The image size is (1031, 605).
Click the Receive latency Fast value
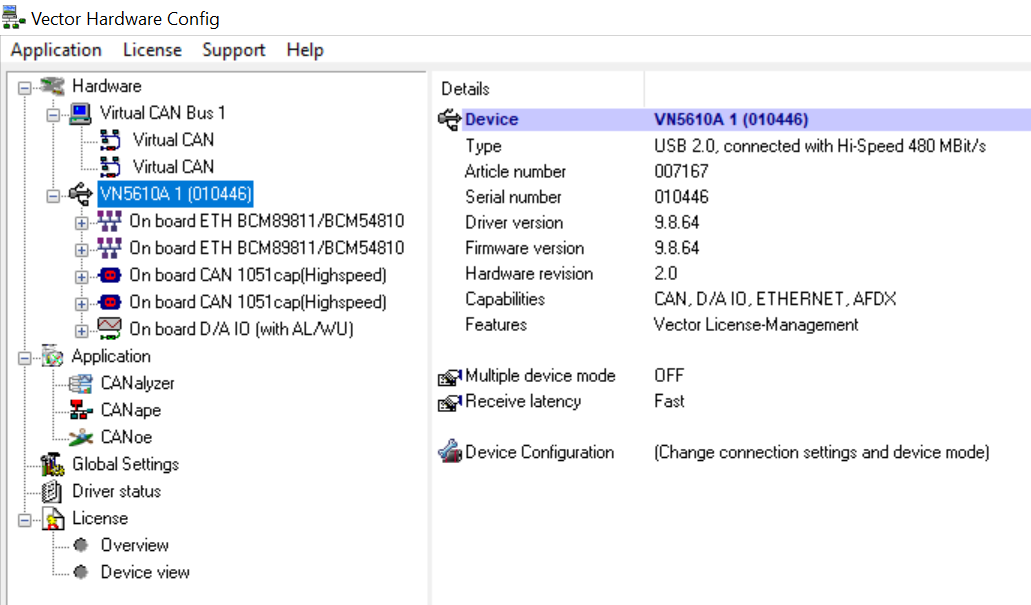tap(669, 401)
